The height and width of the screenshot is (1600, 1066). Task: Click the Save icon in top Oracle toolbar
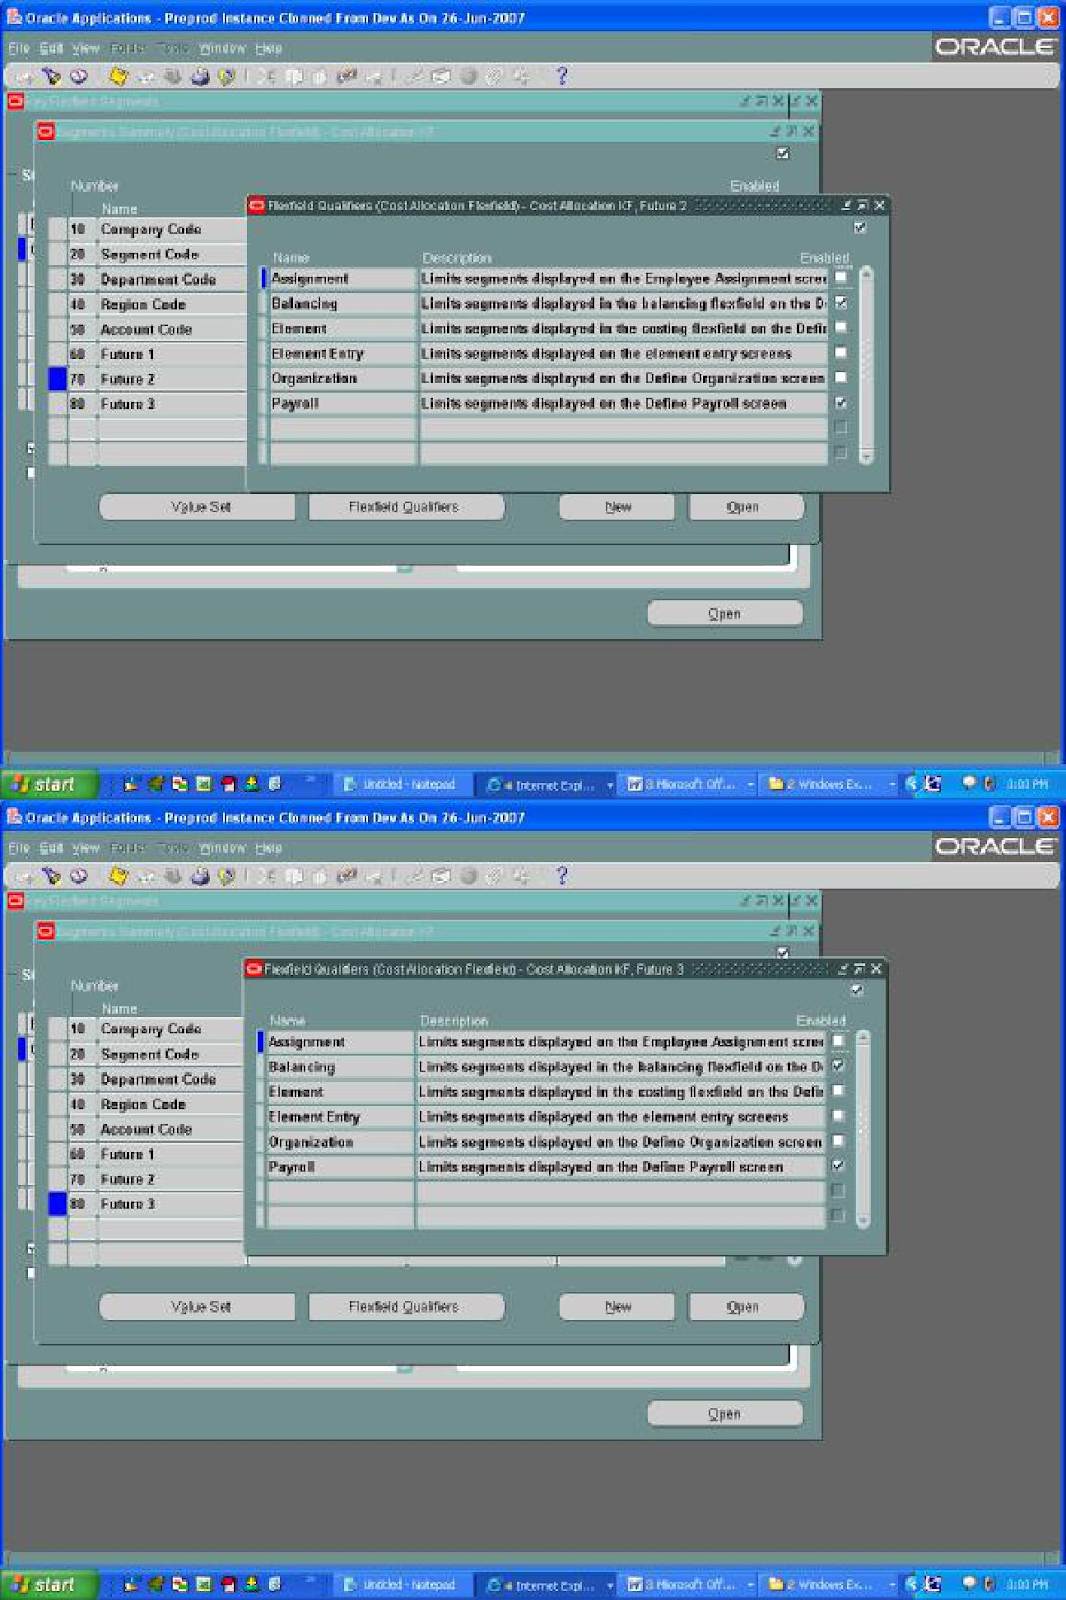coord(118,76)
